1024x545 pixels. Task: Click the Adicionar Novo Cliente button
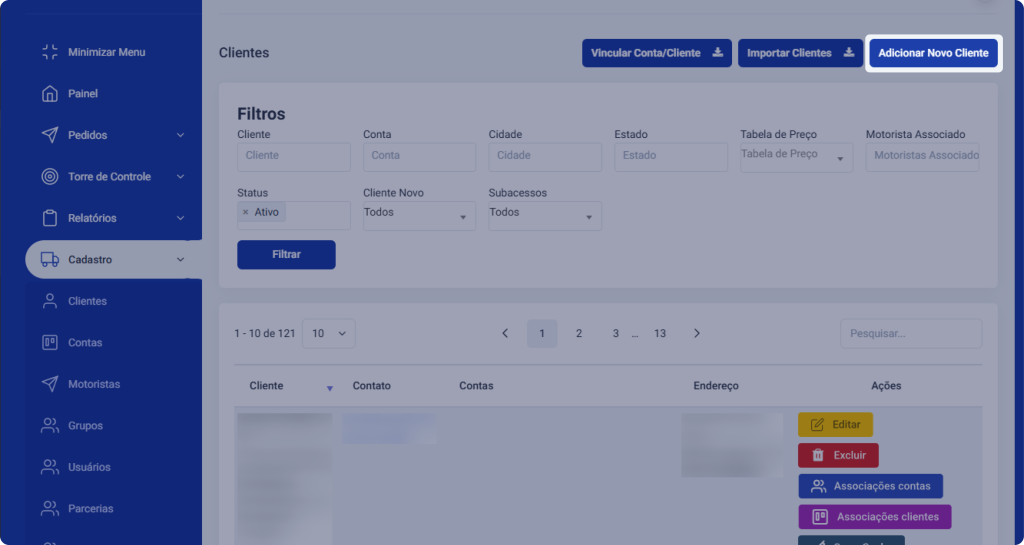(933, 53)
